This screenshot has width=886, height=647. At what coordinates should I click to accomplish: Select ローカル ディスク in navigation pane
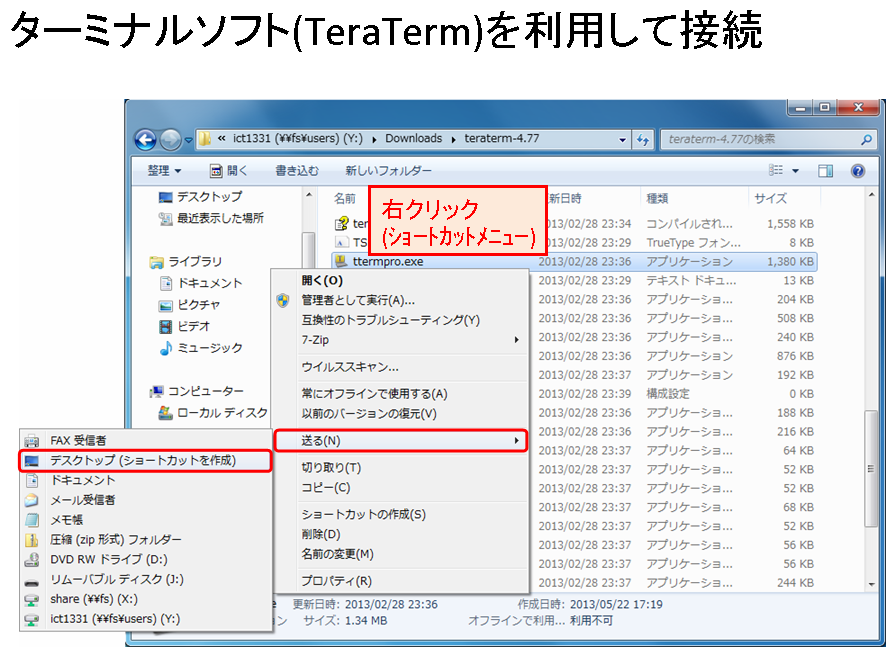point(222,413)
